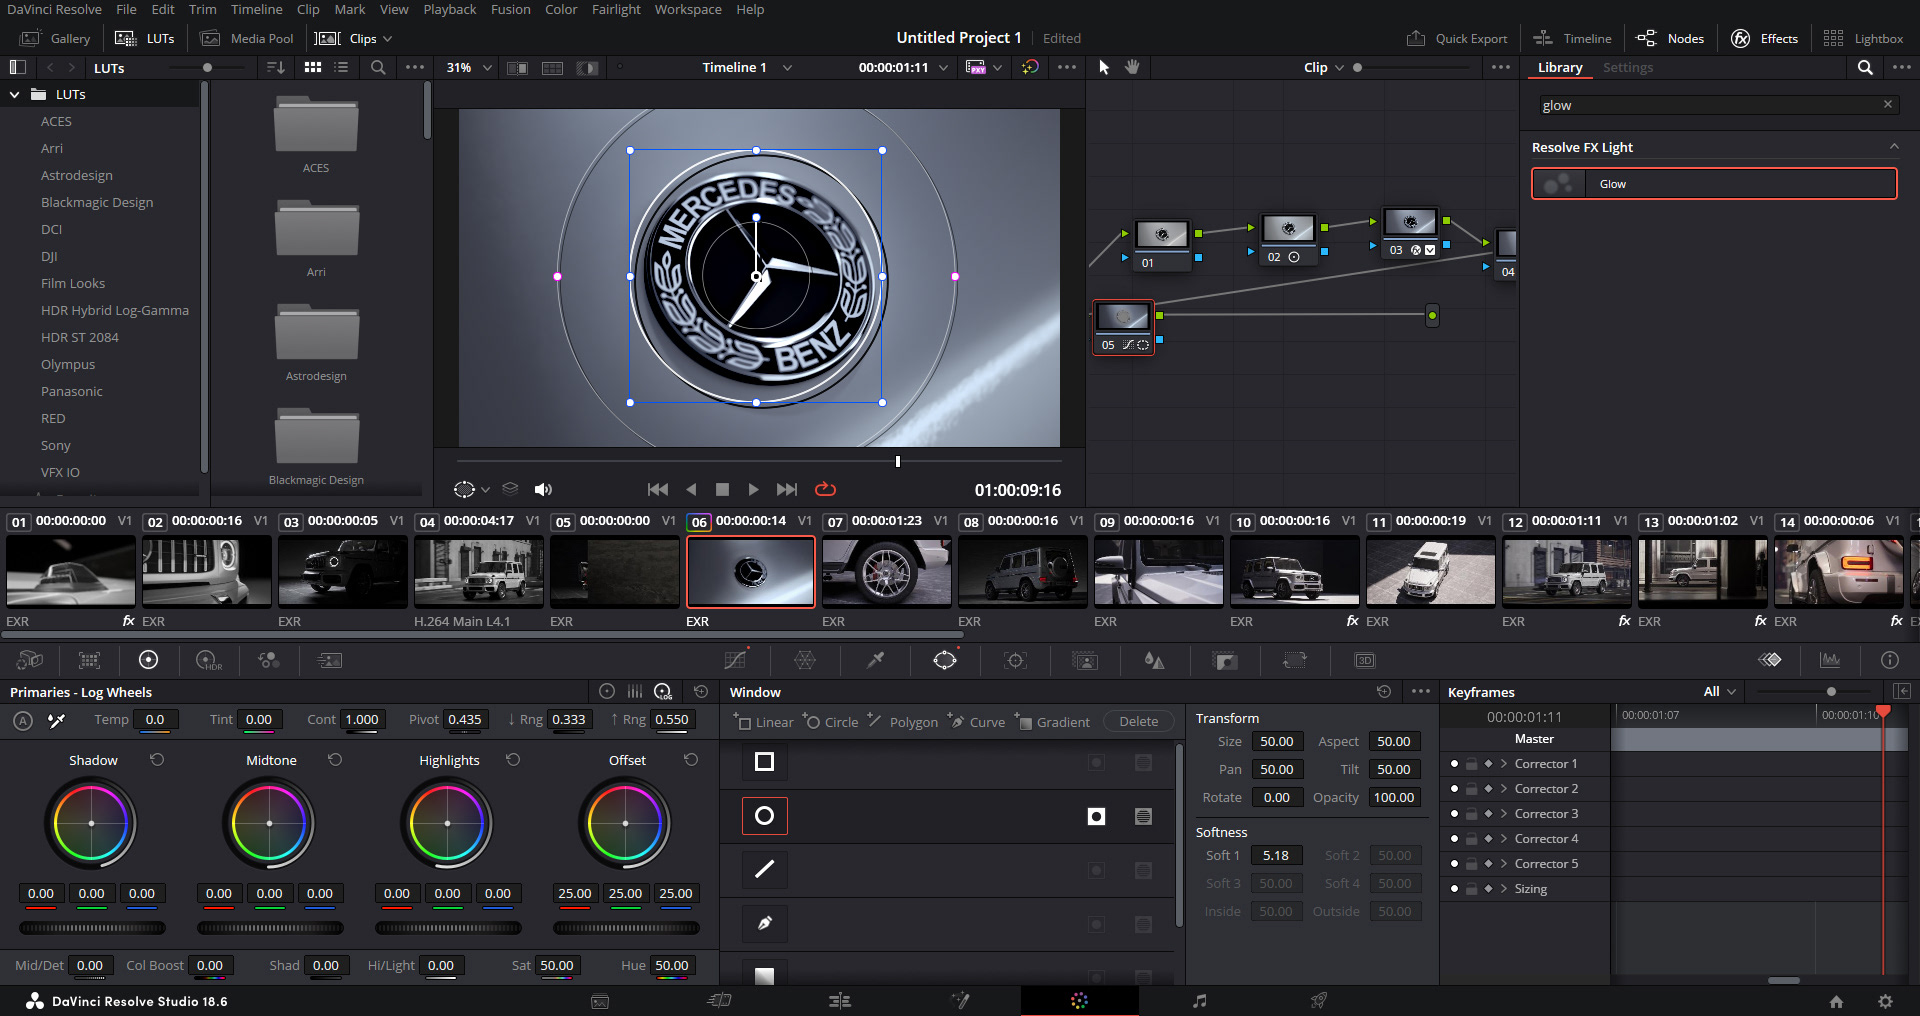Open the Media Pool panel button
Screen dimensions: 1920x1016
(x=248, y=39)
